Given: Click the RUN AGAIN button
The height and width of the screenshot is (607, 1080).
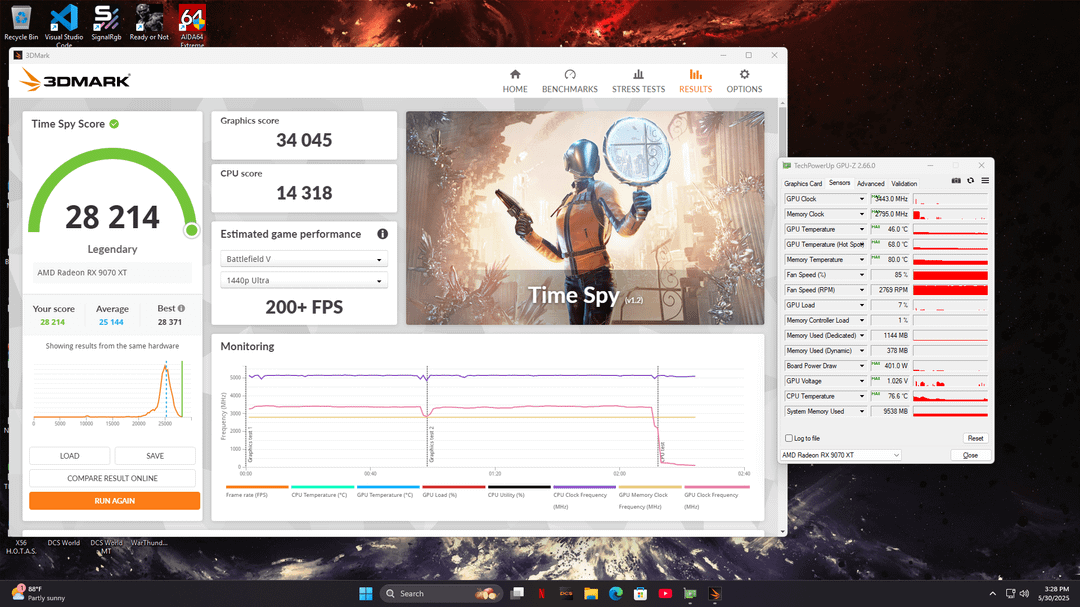Looking at the screenshot, I should (x=114, y=501).
